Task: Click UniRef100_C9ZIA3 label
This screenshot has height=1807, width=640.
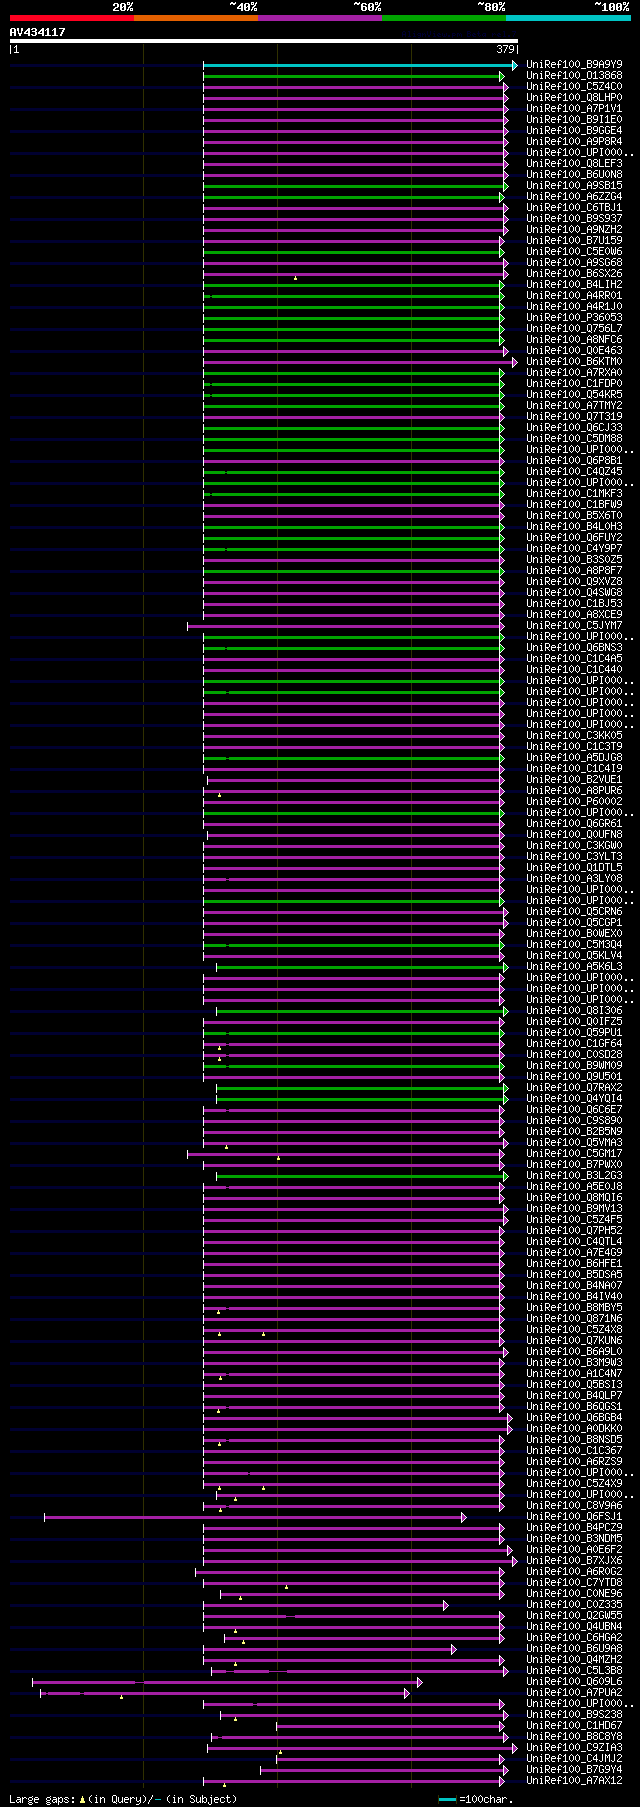Action: click(575, 1748)
